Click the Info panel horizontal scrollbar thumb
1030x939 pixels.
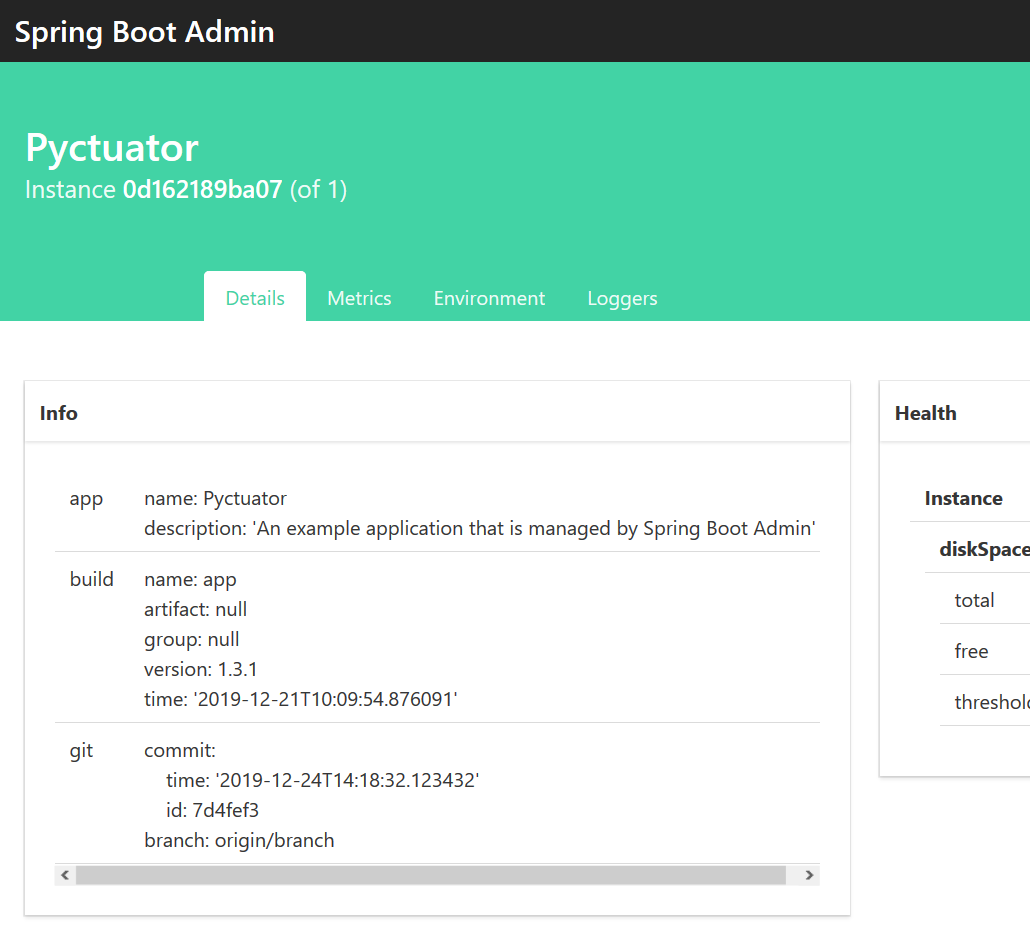coord(431,875)
